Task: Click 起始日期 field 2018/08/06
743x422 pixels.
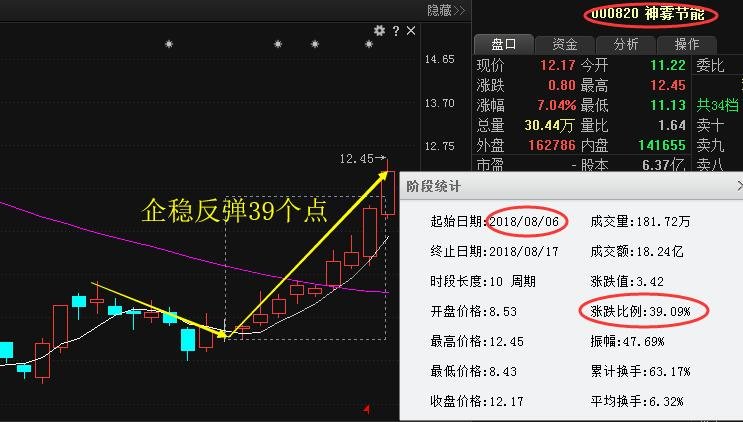Action: [x=524, y=221]
